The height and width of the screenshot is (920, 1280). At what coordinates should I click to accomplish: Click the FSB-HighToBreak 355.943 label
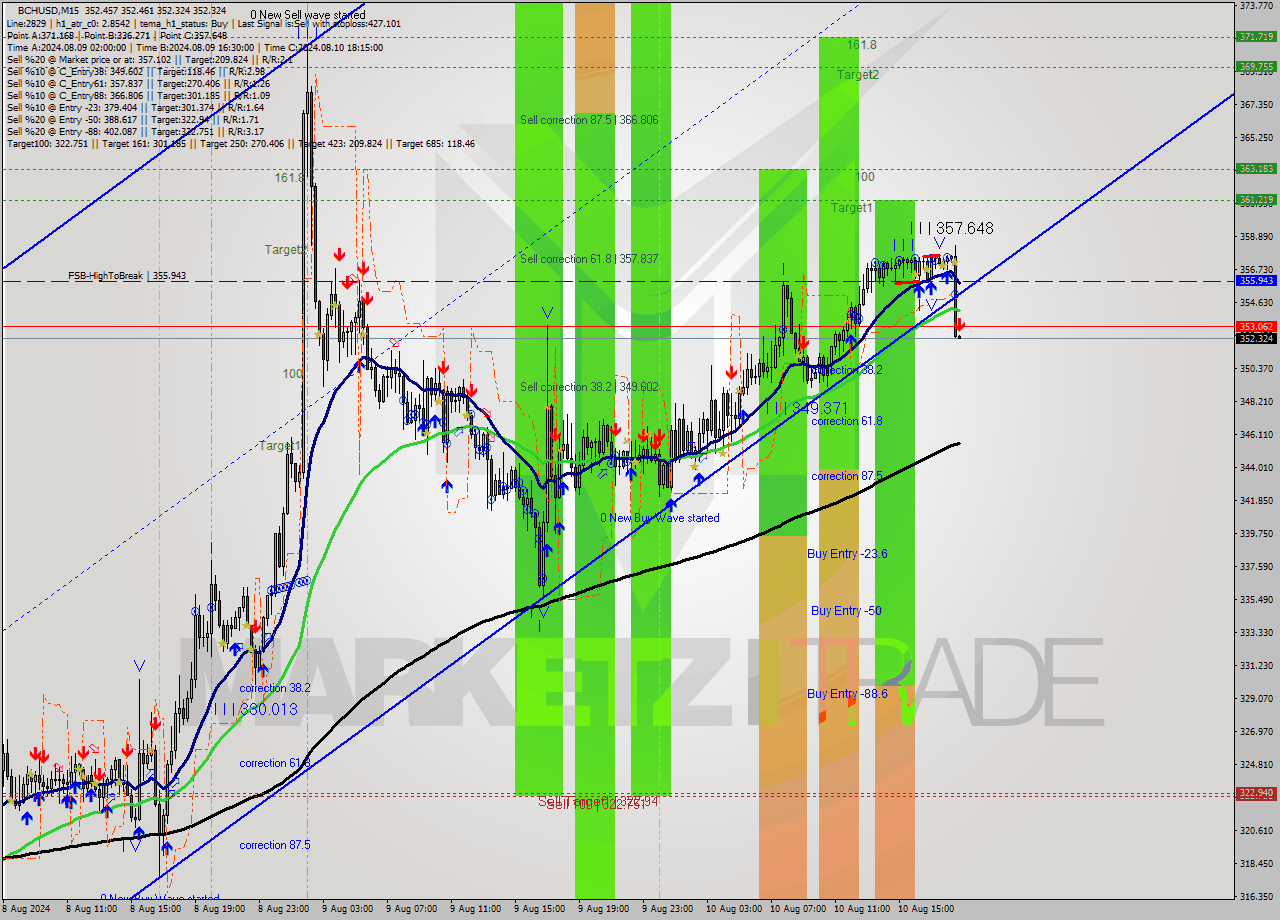[x=127, y=275]
